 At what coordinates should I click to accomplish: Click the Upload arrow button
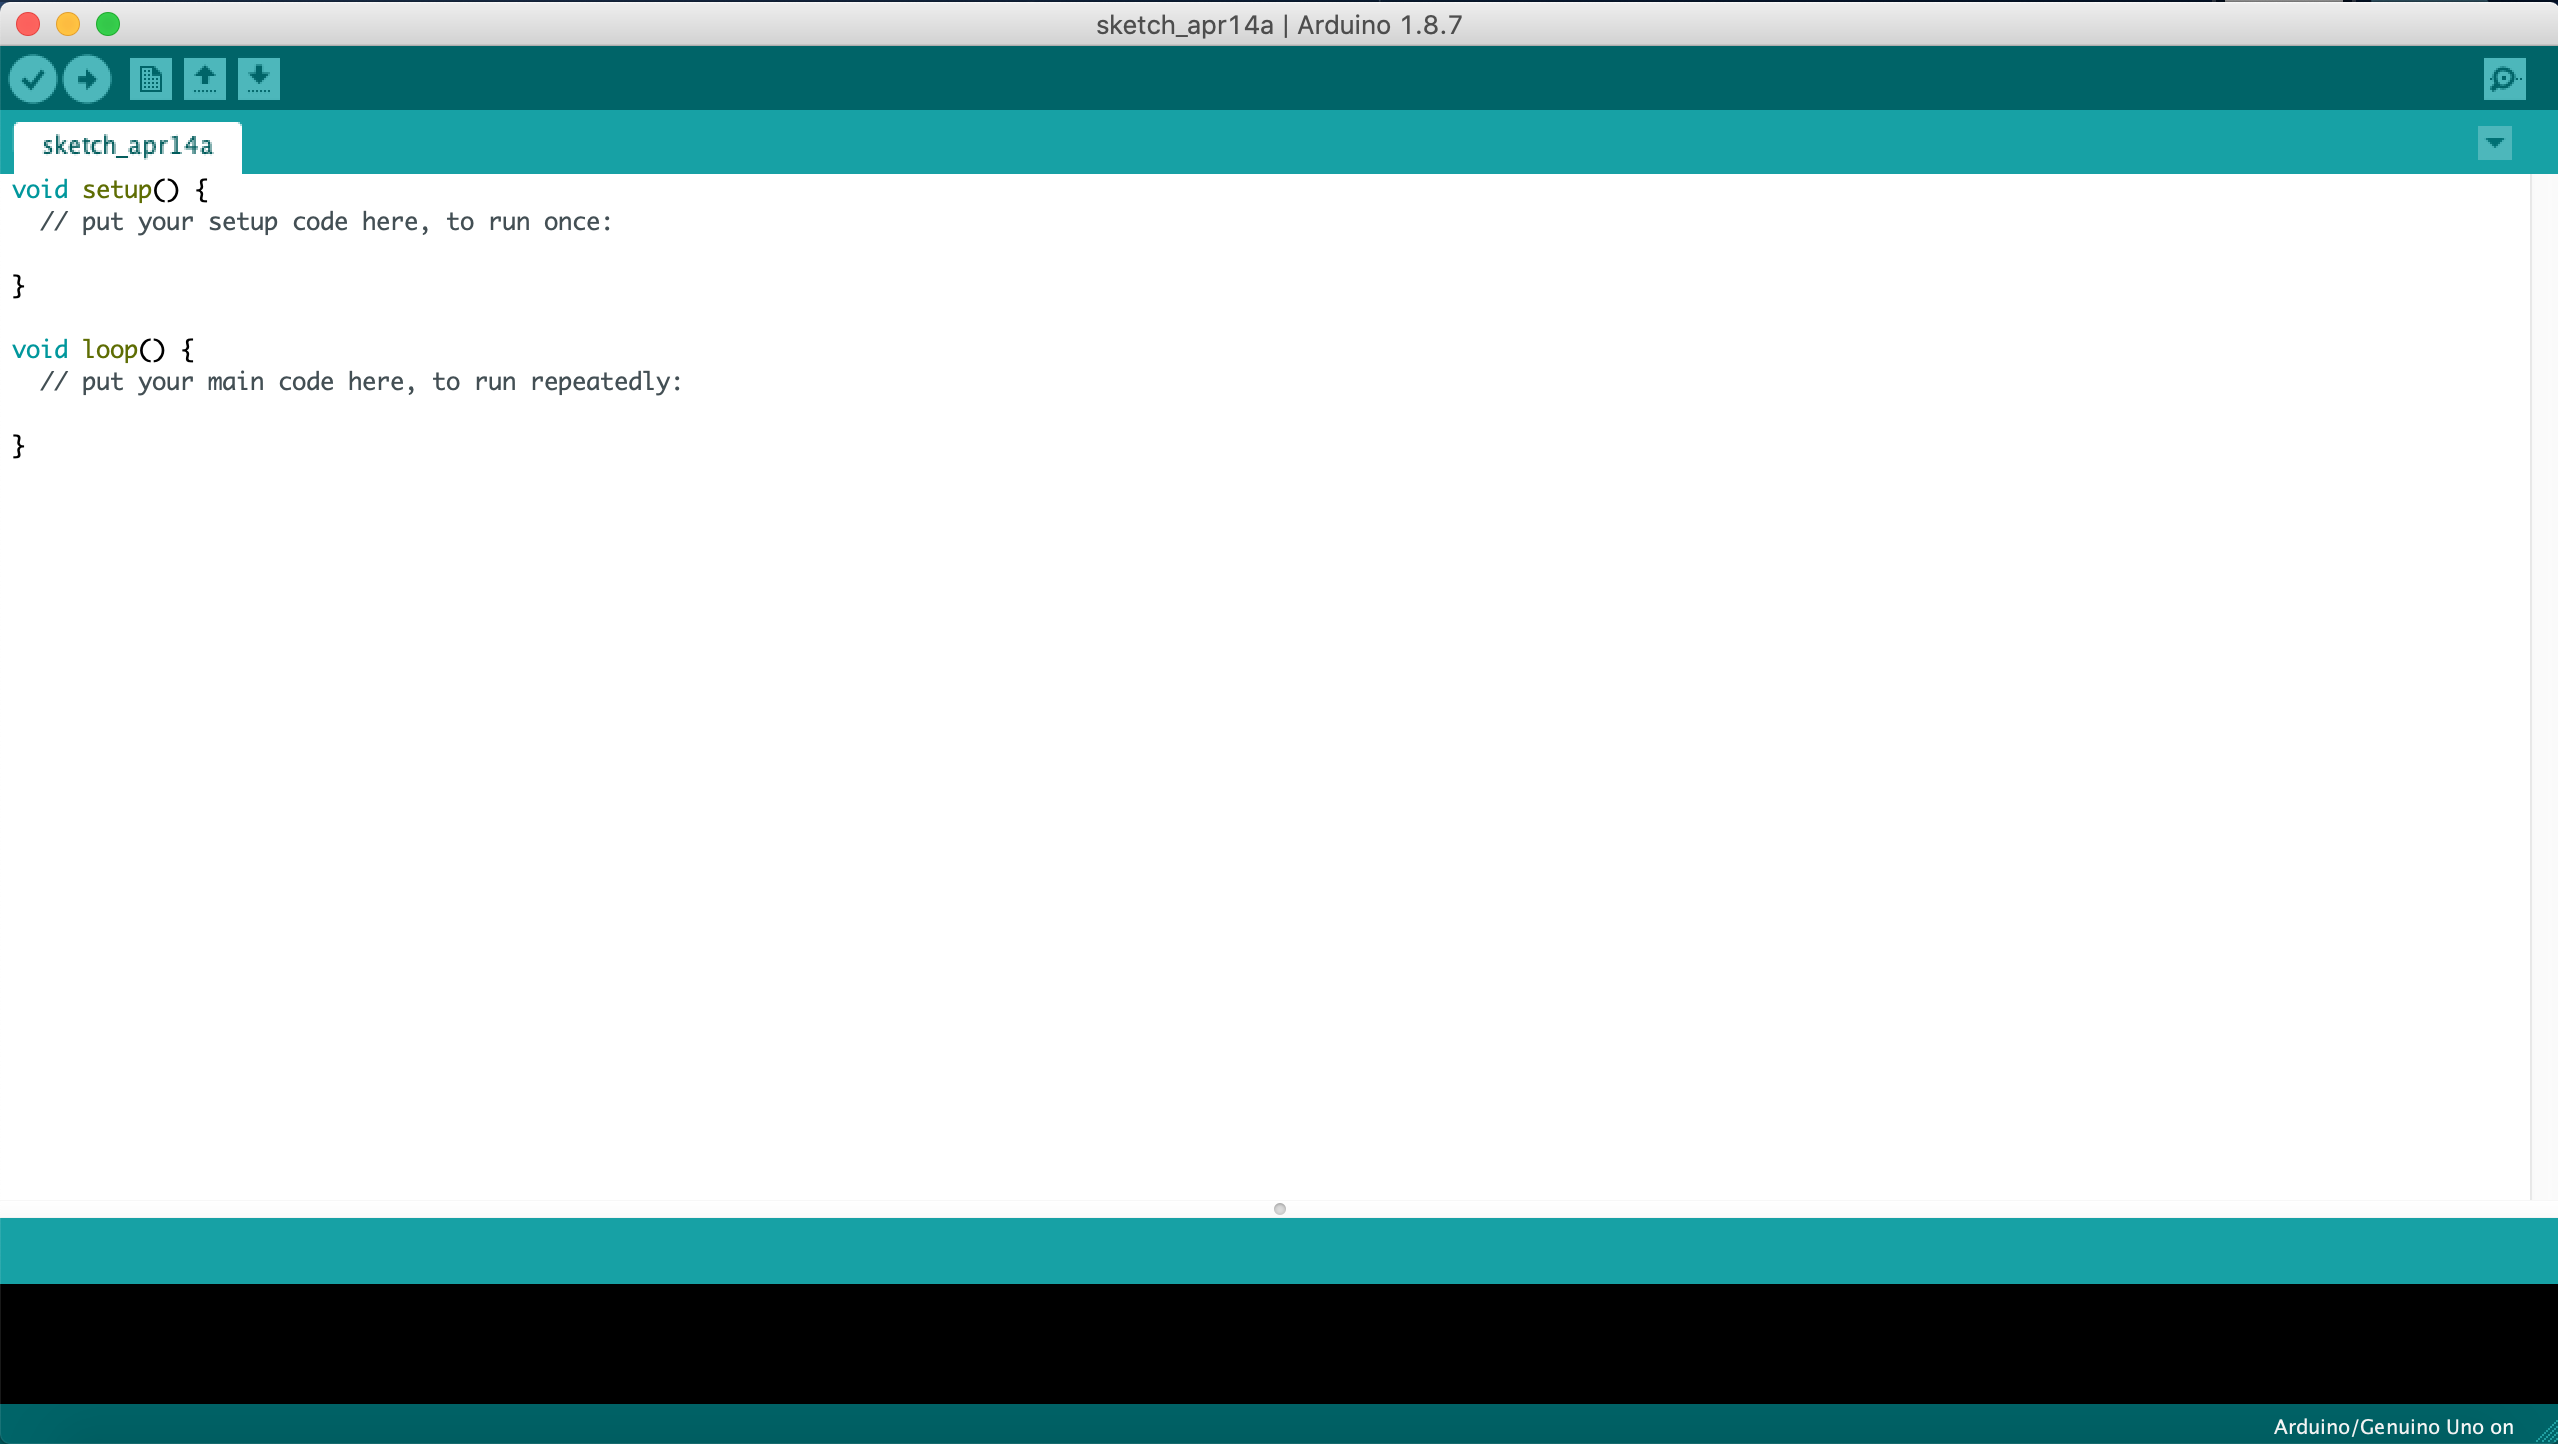87,79
